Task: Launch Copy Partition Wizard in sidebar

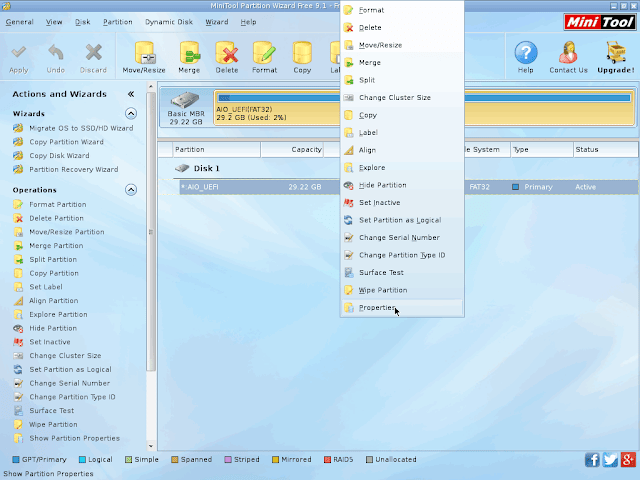Action: pyautogui.click(x=66, y=142)
